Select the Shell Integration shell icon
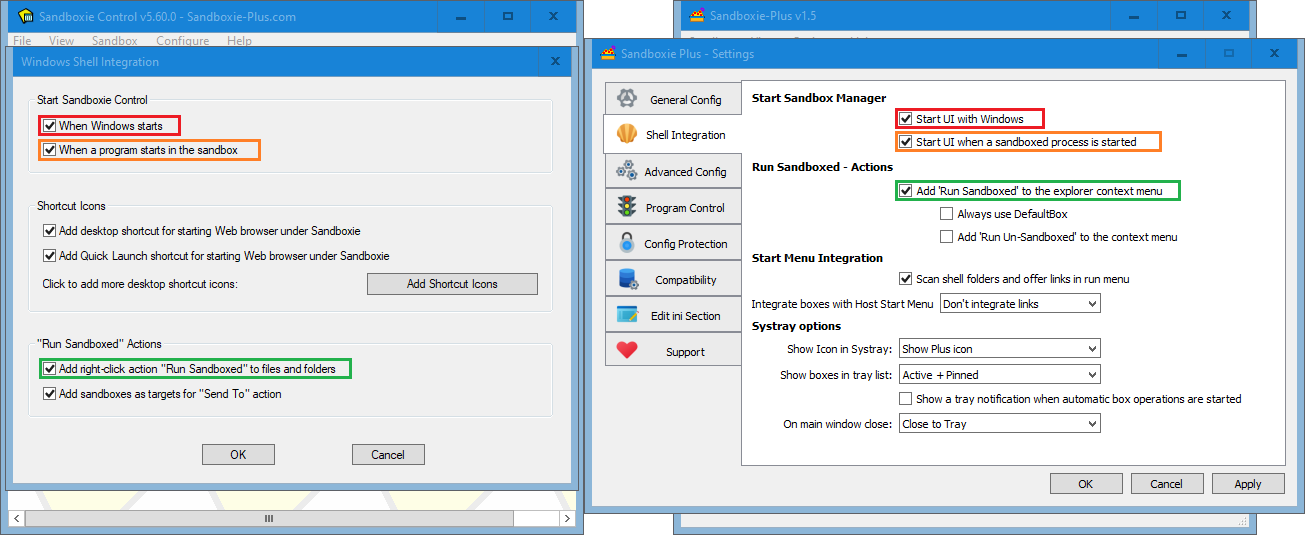The image size is (1305, 535). (627, 135)
